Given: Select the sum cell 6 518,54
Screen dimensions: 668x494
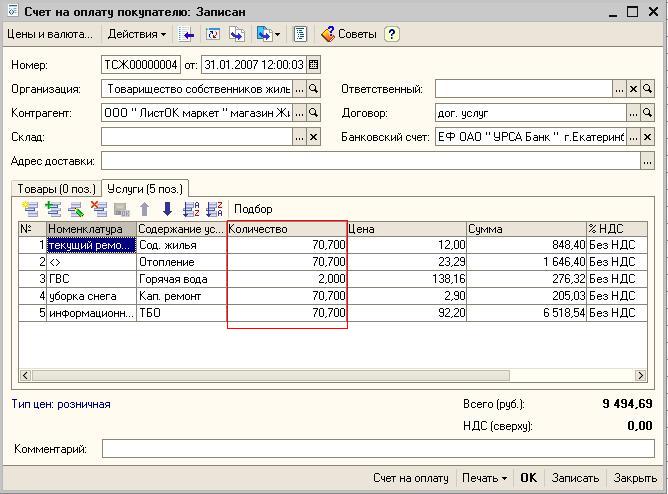Looking at the screenshot, I should pos(527,313).
